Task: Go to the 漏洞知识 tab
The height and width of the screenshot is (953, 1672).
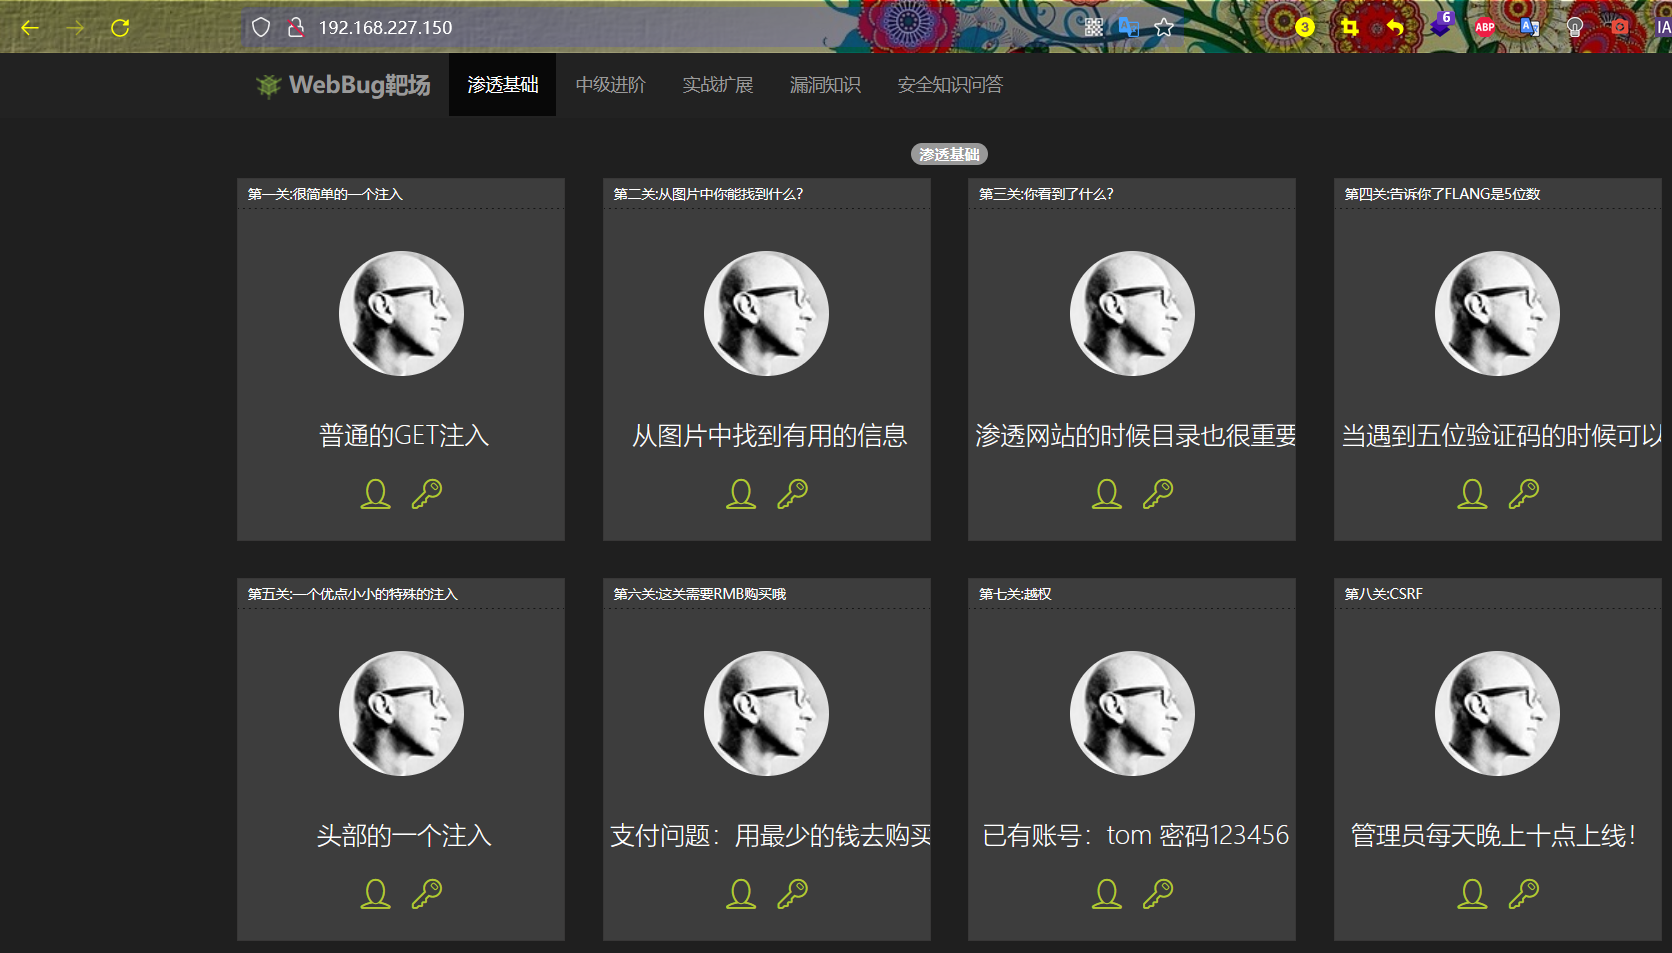Action: pos(825,85)
